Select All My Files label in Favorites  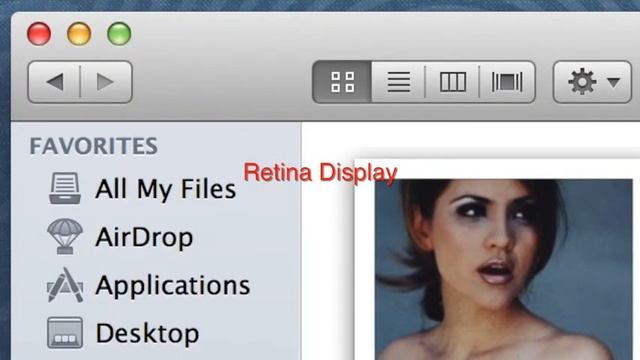[165, 189]
